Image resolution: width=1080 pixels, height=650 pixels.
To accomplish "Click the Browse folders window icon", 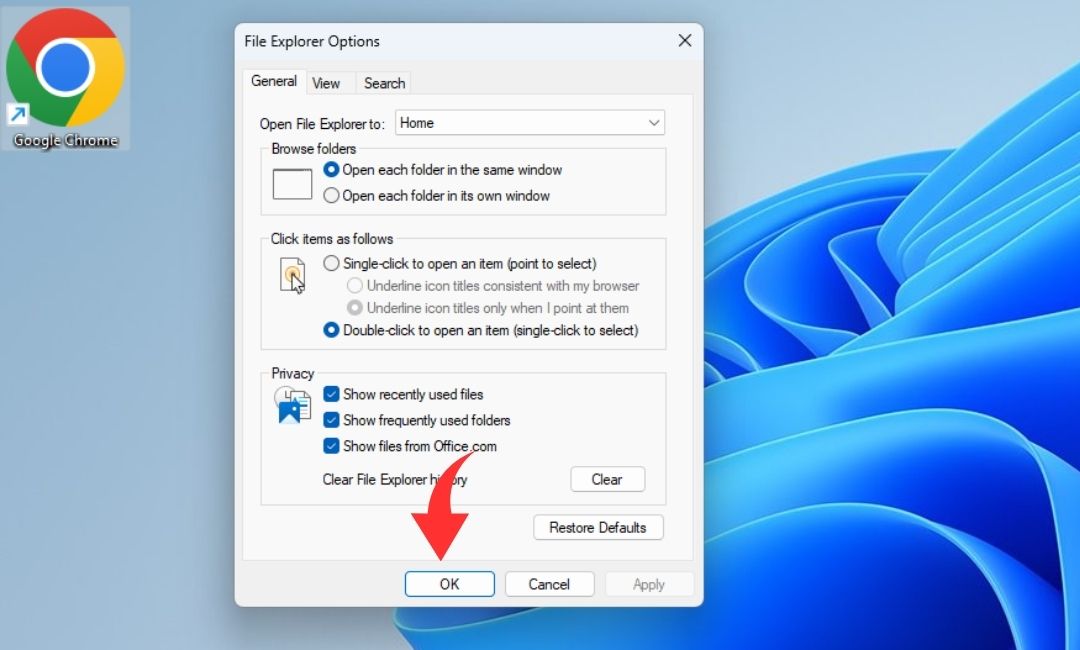I will (292, 184).
